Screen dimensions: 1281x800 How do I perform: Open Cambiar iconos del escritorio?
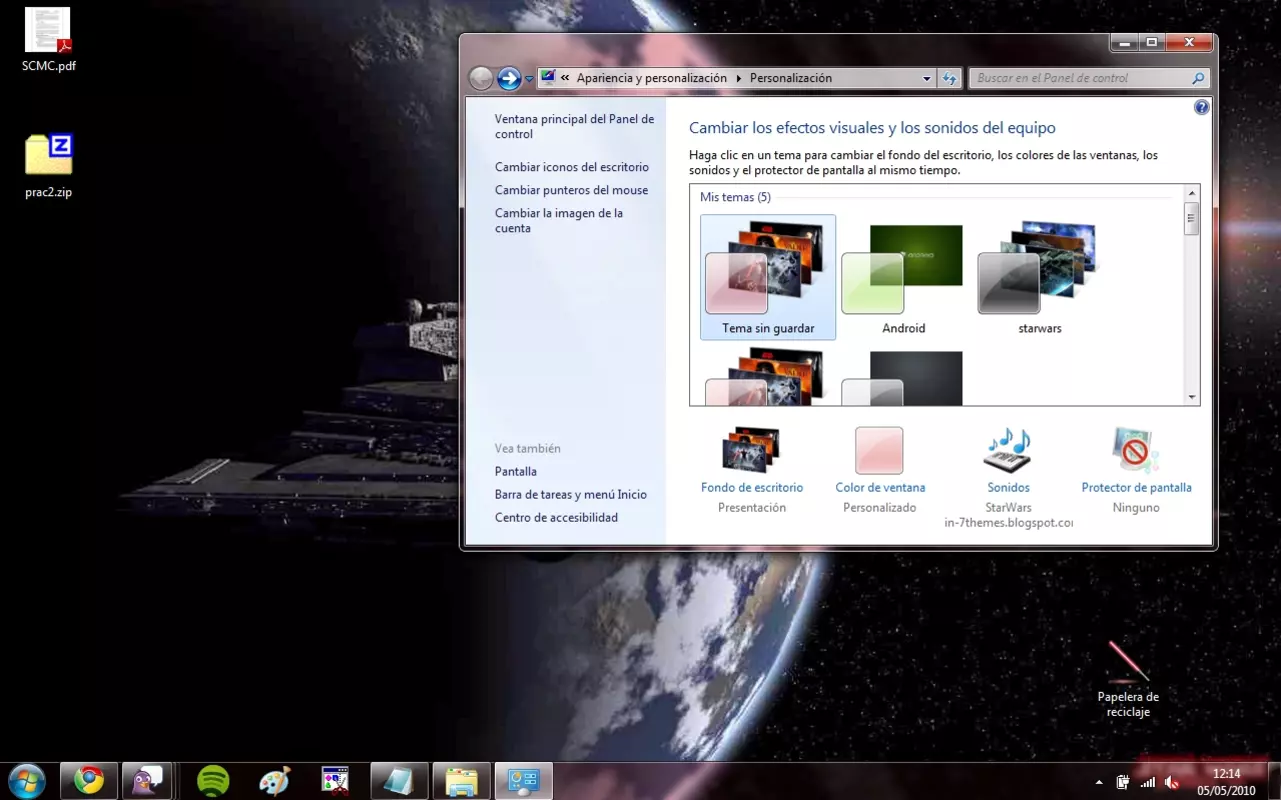pos(572,167)
